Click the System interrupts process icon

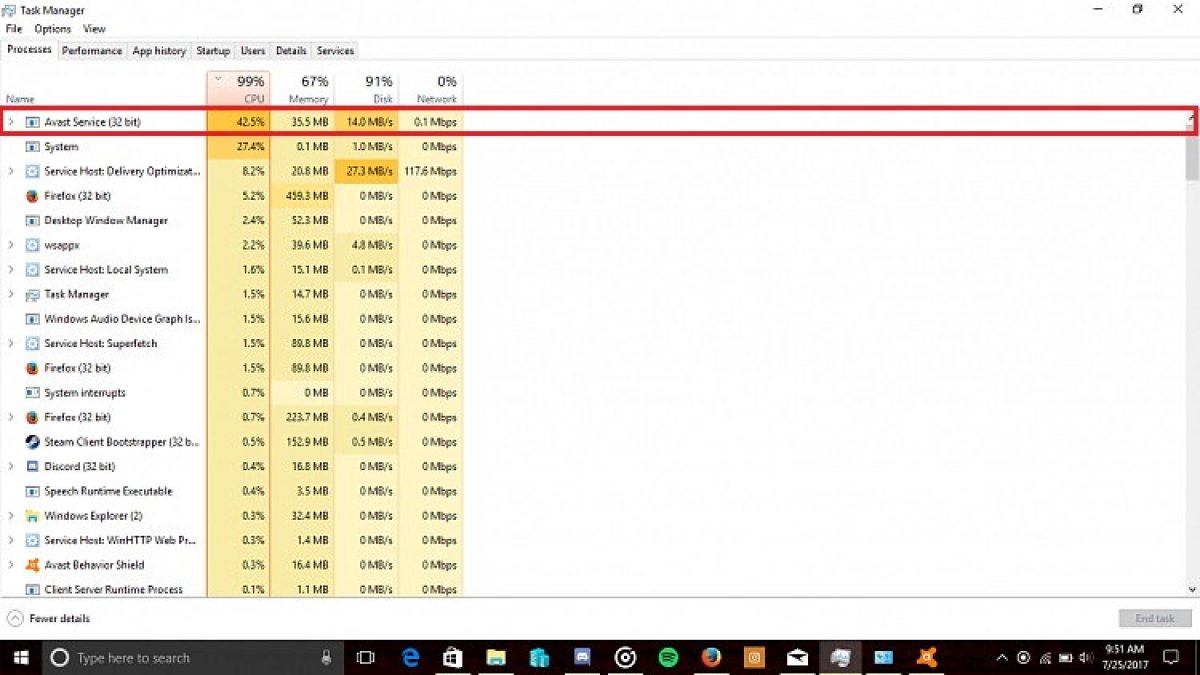coord(32,393)
